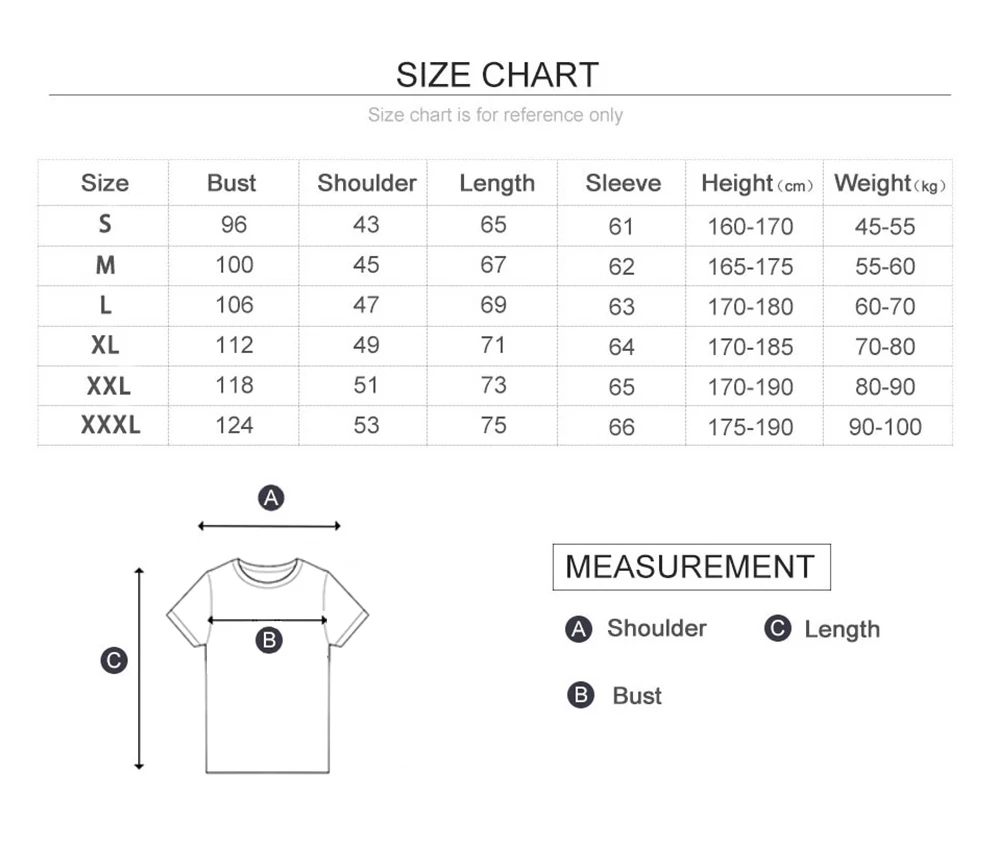This screenshot has height=849, width=1001.
Task: Click the B icon next to Bust legend
Action: (580, 695)
